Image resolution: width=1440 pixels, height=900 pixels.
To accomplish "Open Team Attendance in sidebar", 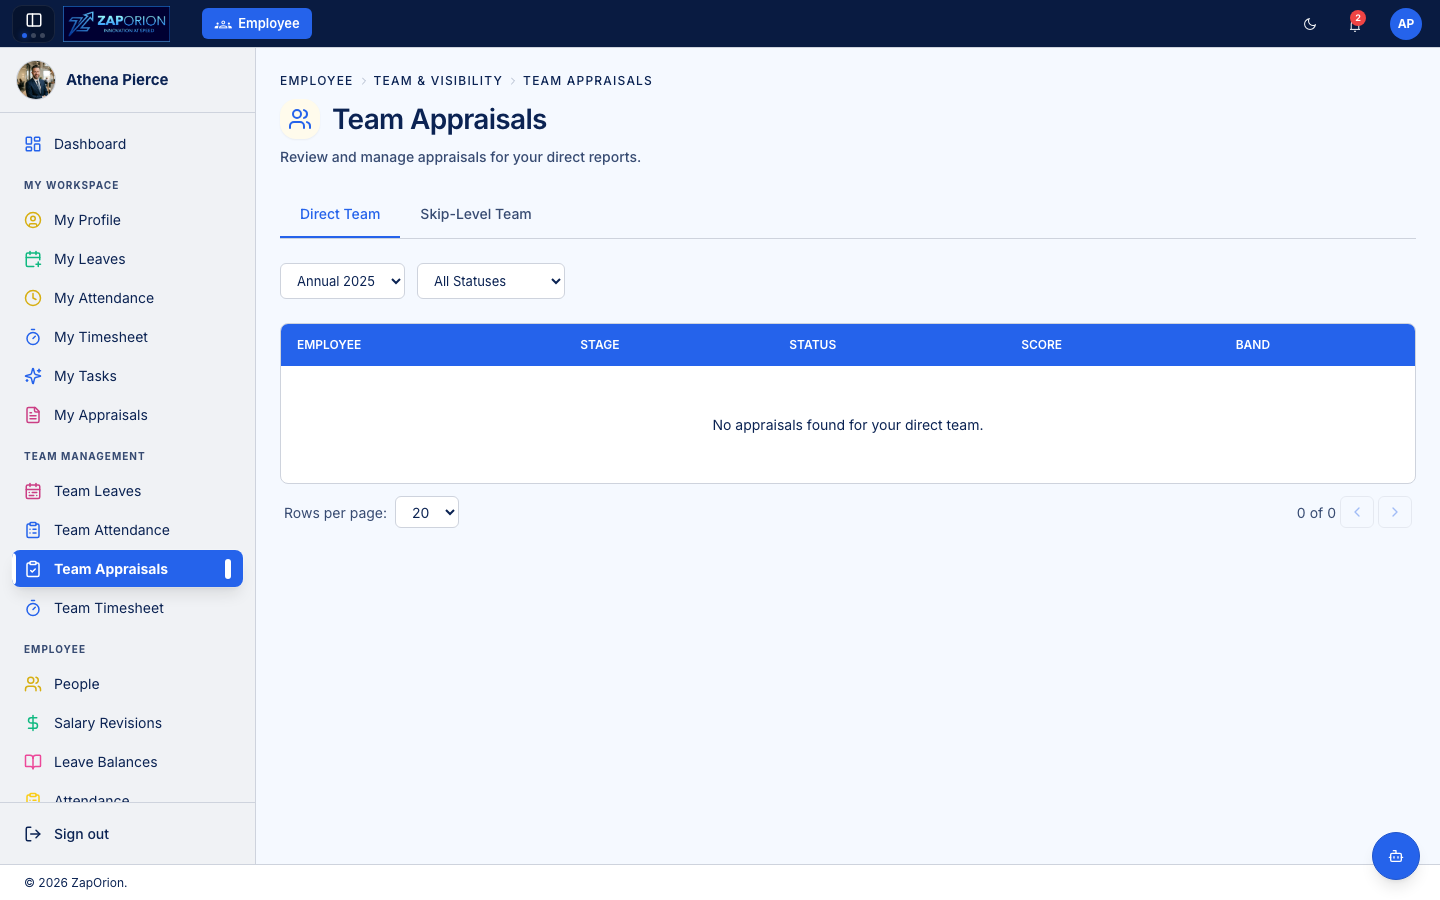I will [128, 530].
